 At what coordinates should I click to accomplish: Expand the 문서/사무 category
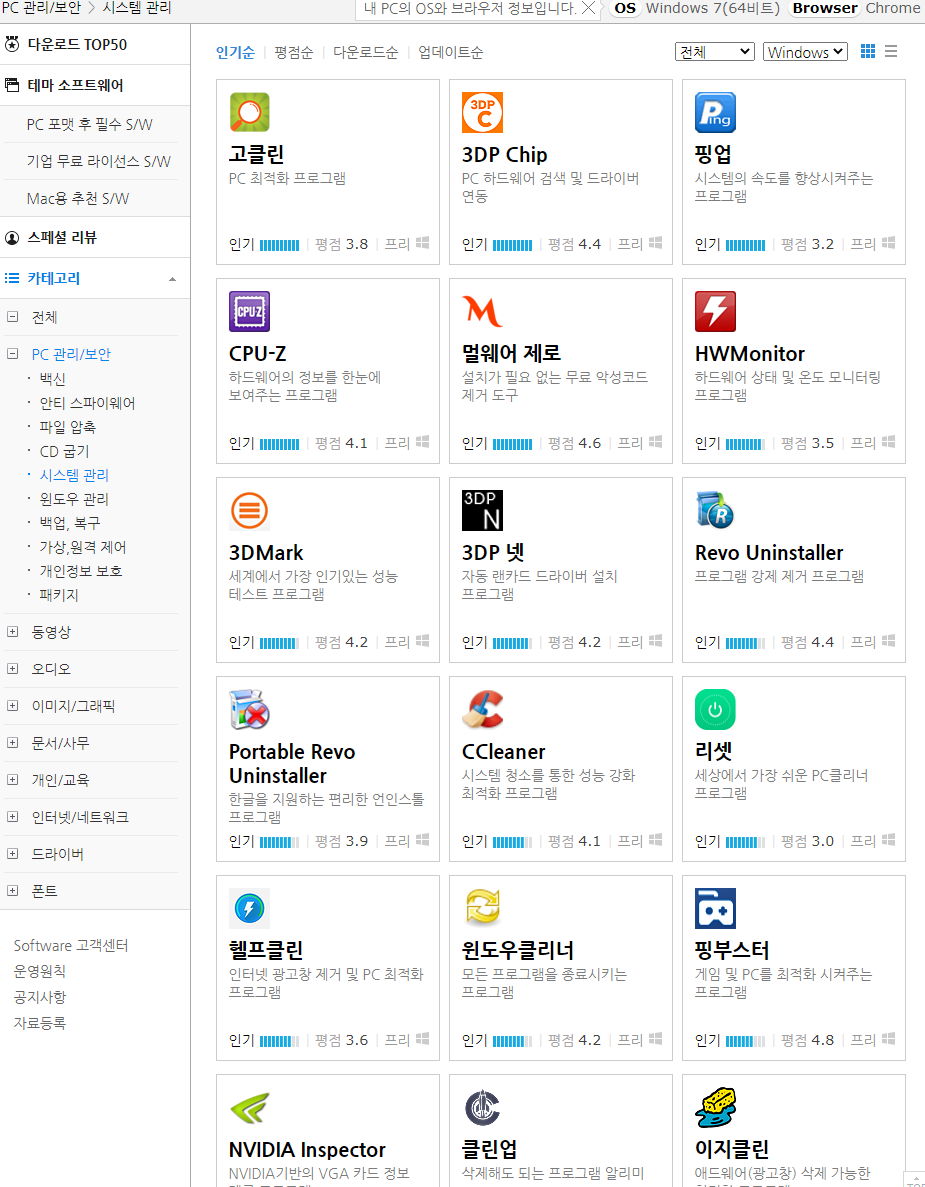[x=12, y=743]
